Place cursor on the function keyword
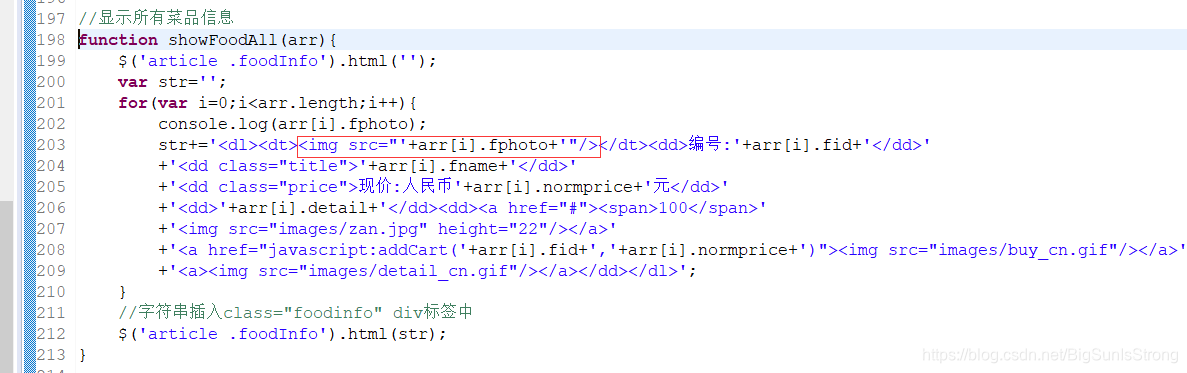This screenshot has height=373, width=1187. click(x=118, y=40)
